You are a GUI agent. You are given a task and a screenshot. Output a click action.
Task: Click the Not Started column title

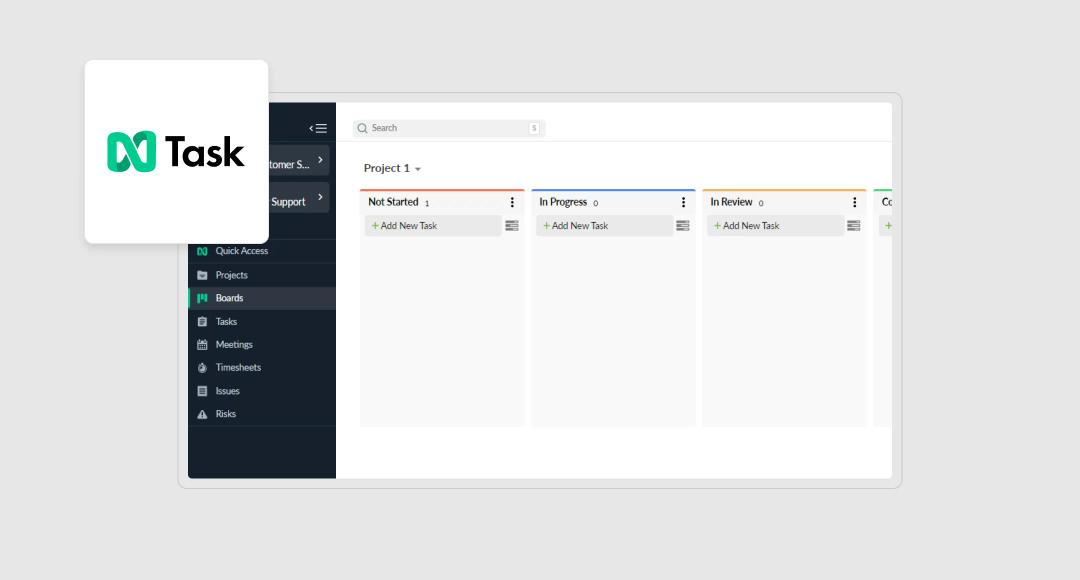point(393,202)
